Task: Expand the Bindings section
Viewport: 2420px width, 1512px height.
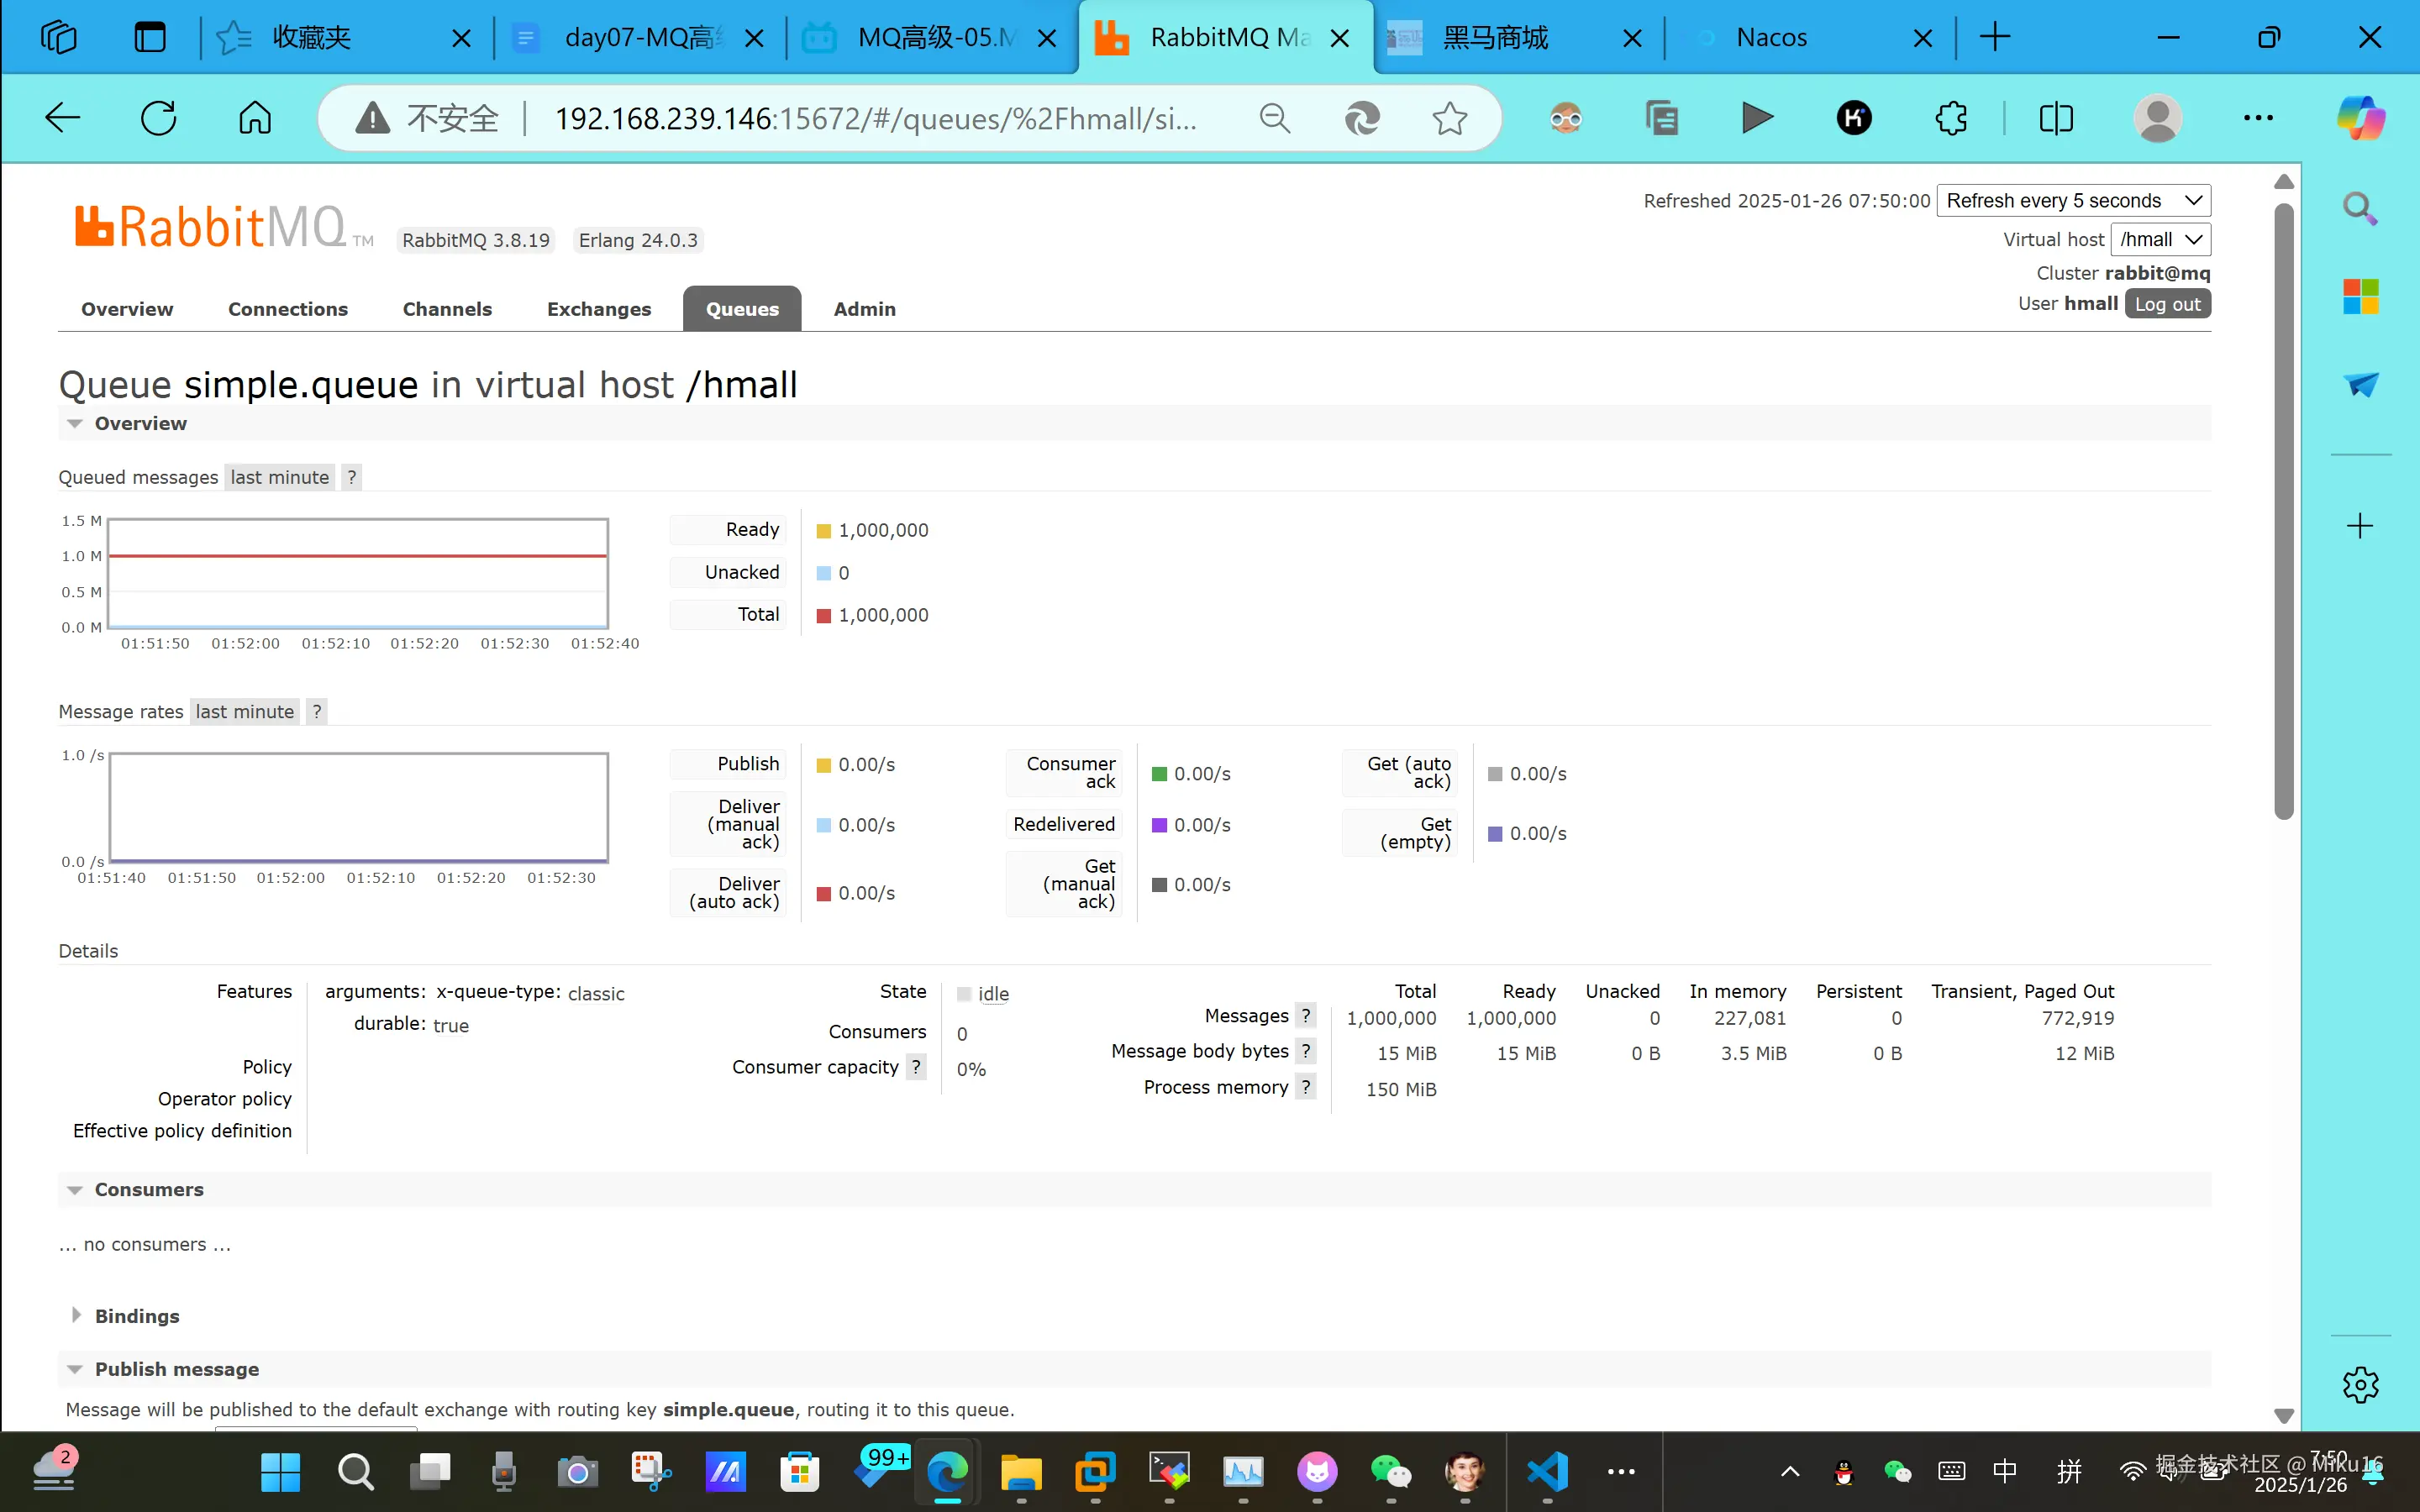Action: click(x=137, y=1316)
